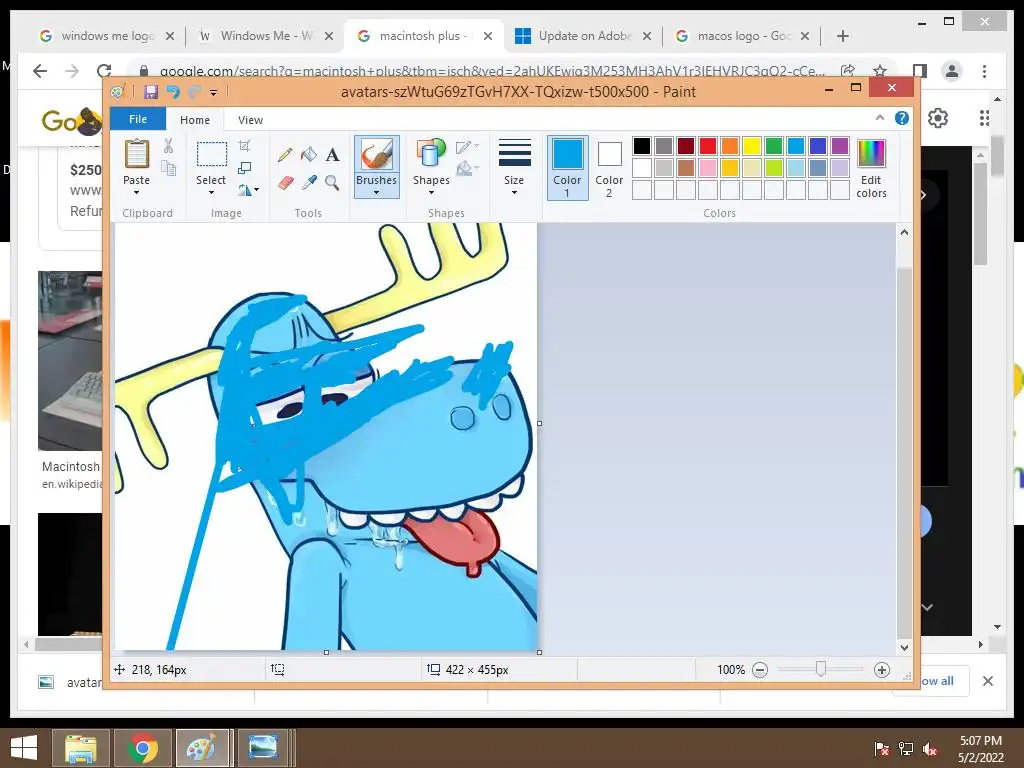Open File Explorer from taskbar
The image size is (1024, 768).
click(80, 748)
